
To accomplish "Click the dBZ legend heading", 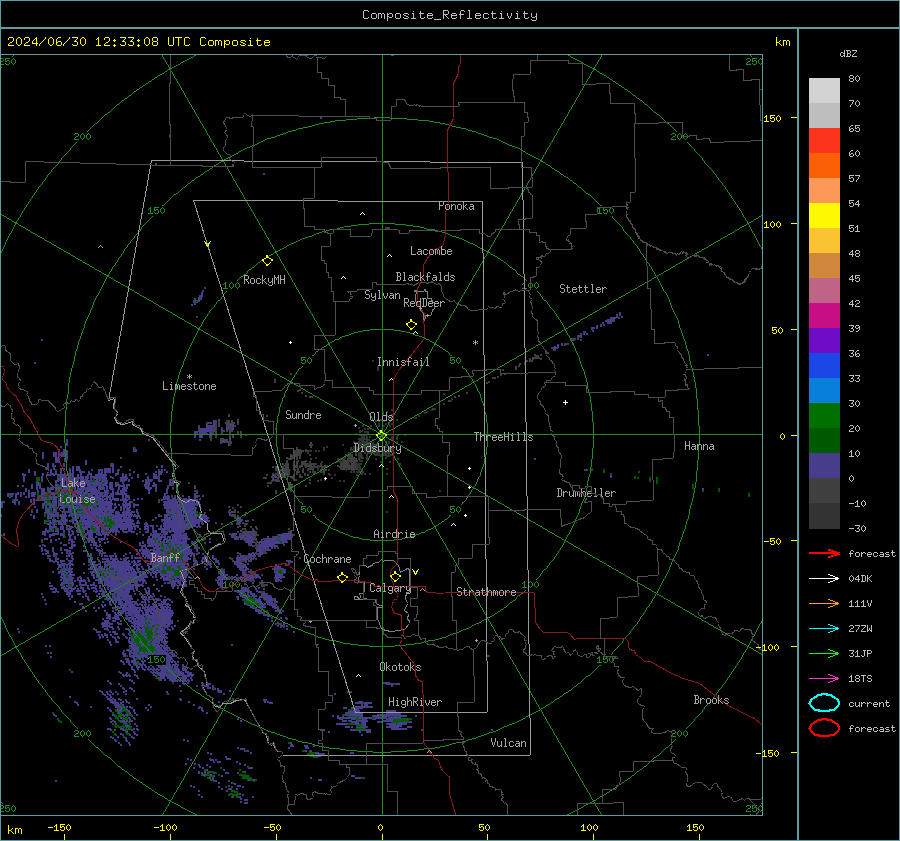I will (x=848, y=53).
